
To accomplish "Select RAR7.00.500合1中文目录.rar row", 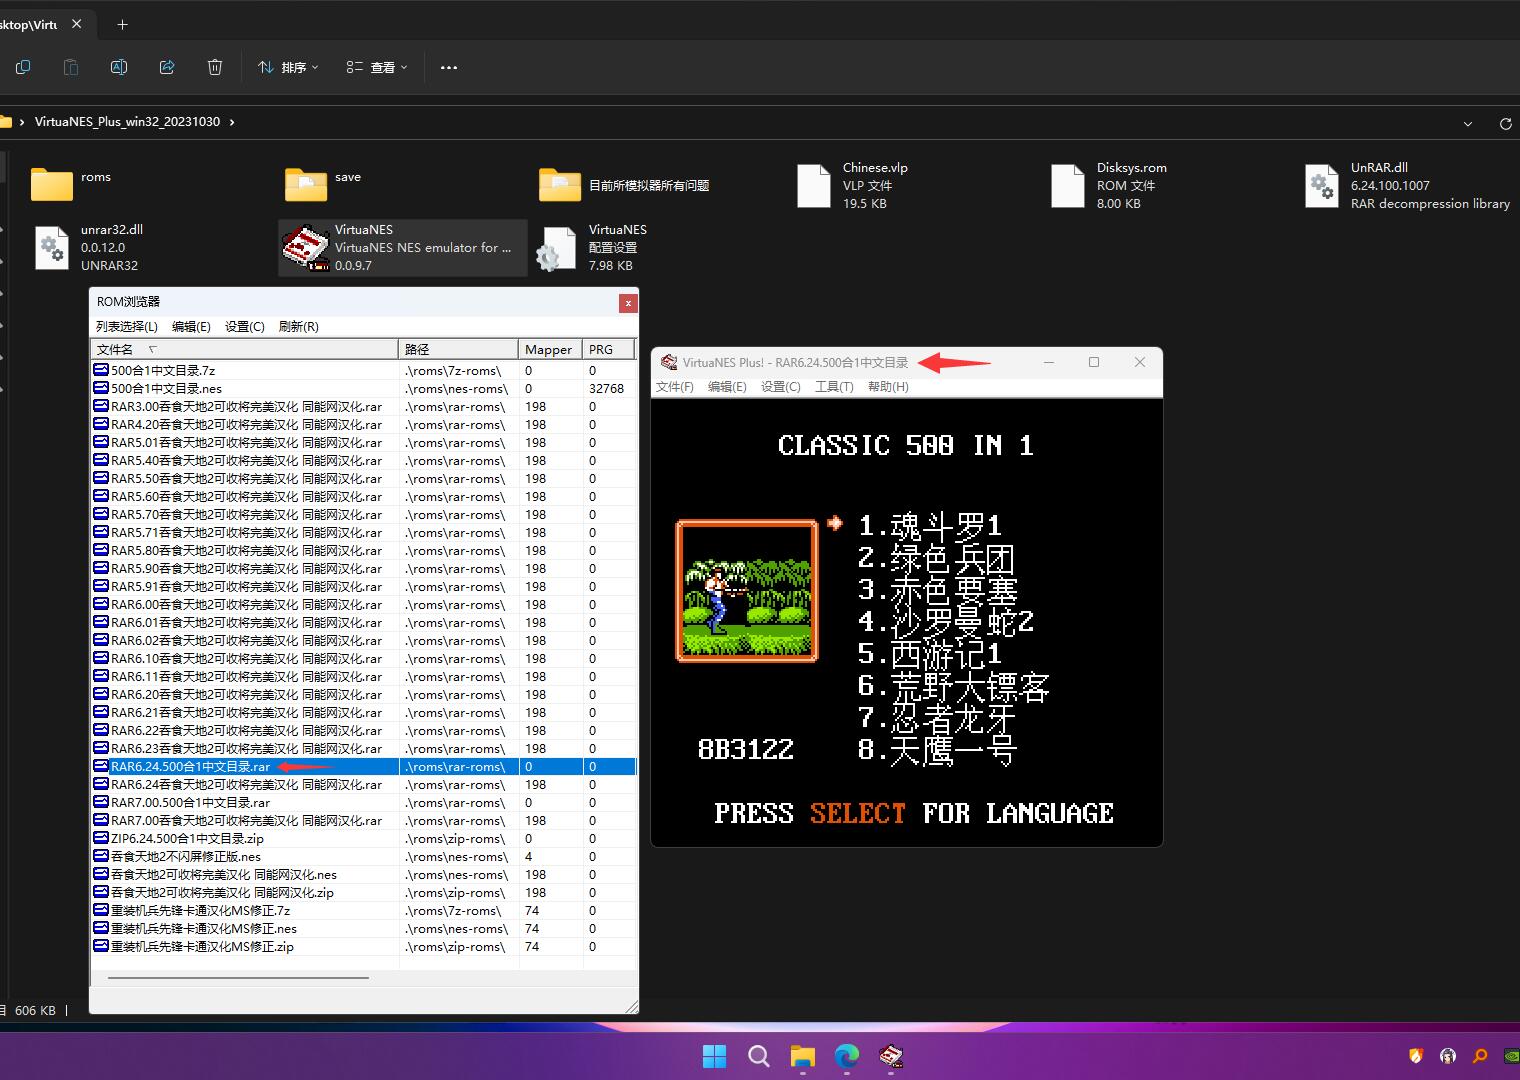I will coord(364,802).
